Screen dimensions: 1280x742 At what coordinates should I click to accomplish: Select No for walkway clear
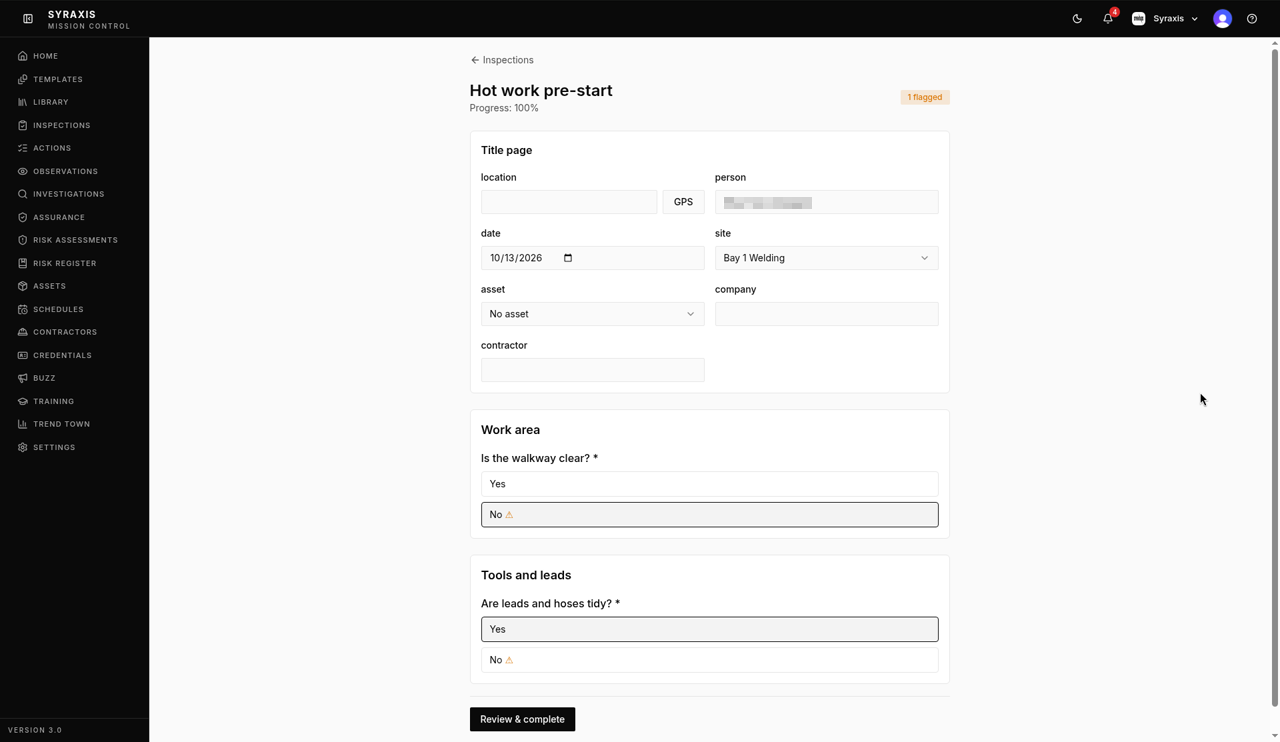point(709,514)
